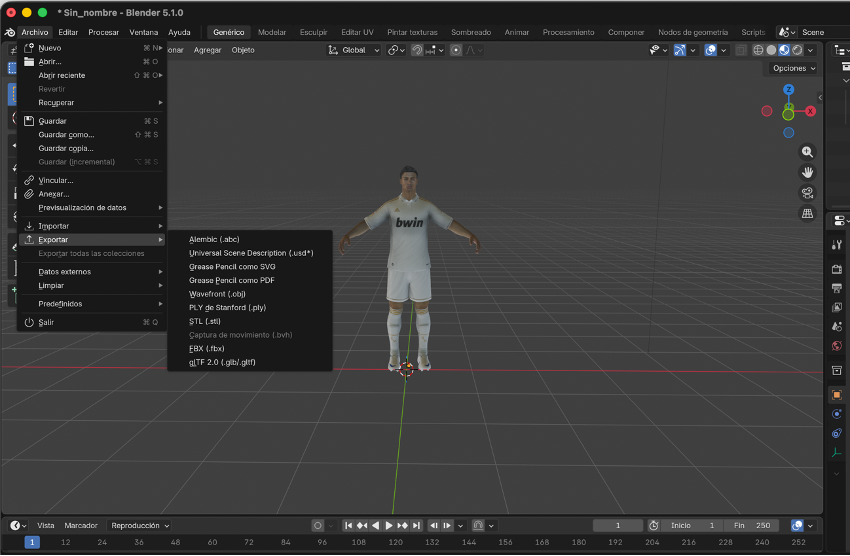Image resolution: width=850 pixels, height=556 pixels.
Task: Click Guardar como... in Archivo menu
Action: (66, 134)
